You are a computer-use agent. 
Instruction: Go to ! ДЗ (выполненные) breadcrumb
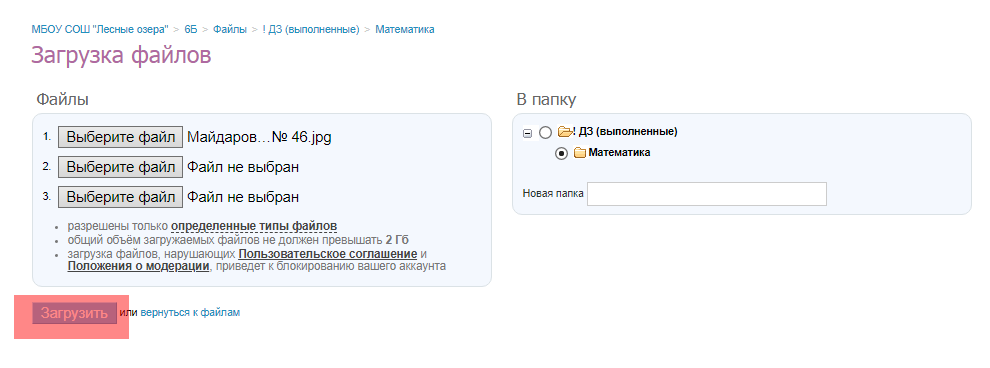[x=311, y=29]
